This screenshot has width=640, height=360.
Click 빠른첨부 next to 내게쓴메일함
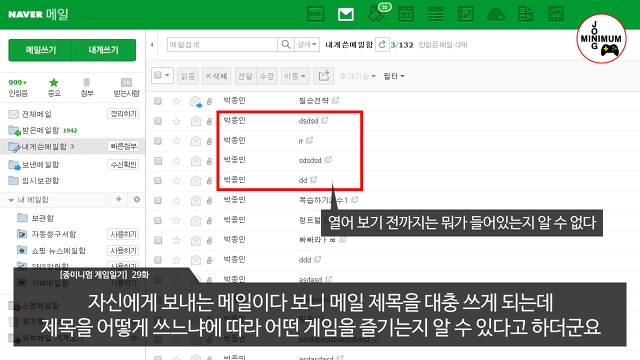(123, 146)
